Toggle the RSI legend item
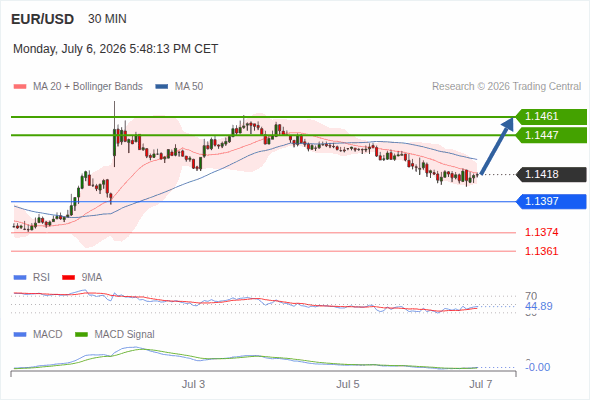 (32, 277)
